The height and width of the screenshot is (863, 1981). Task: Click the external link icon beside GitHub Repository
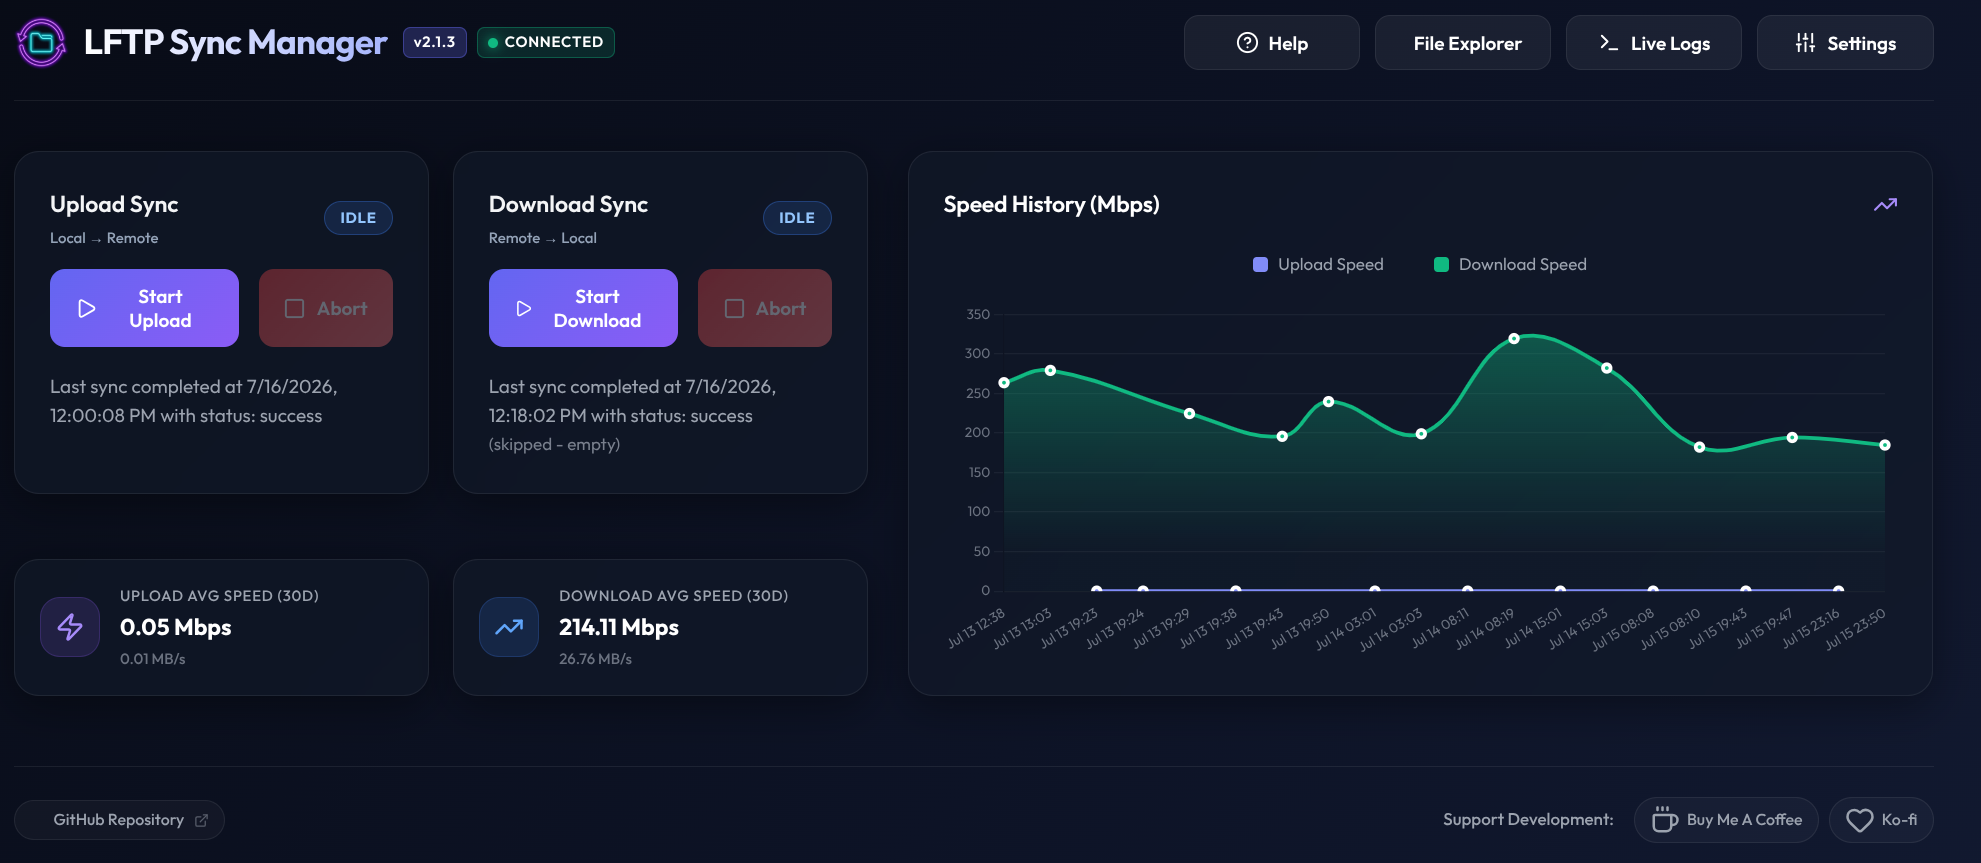pos(201,820)
